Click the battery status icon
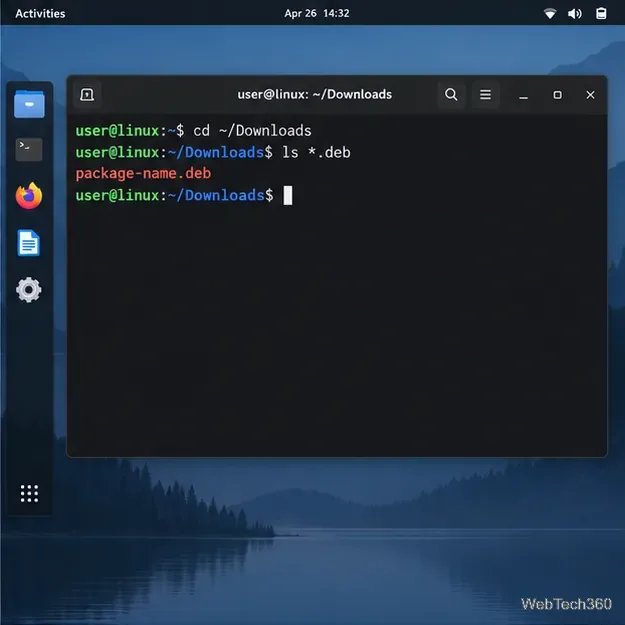Viewport: 625px width, 625px height. click(601, 14)
